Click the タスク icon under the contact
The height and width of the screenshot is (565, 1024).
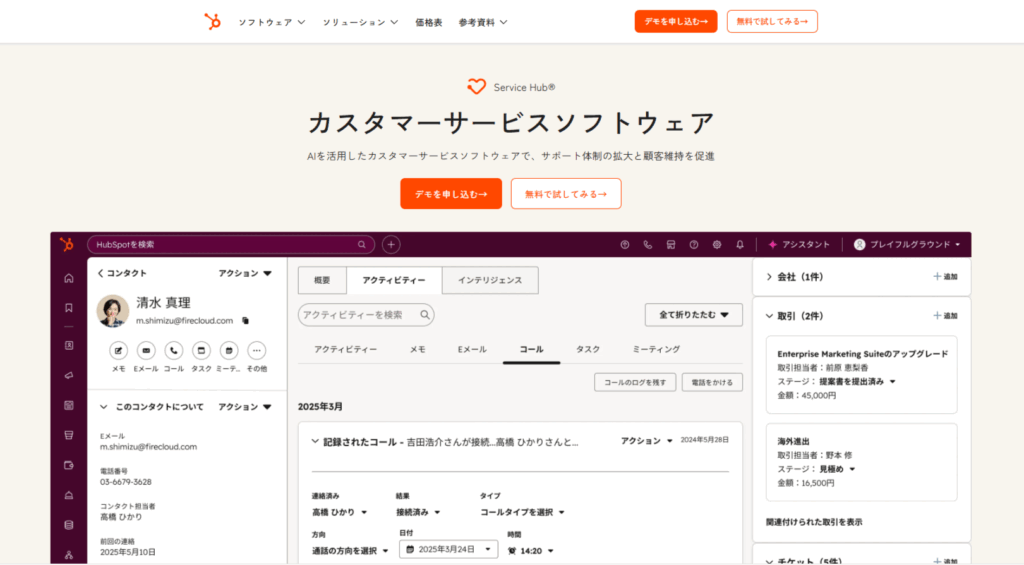click(201, 350)
